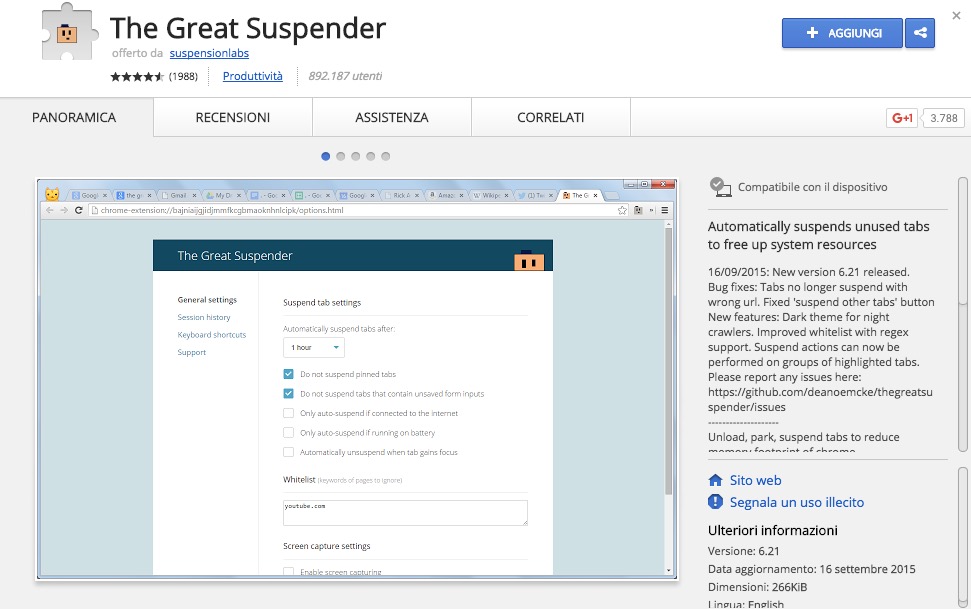Click the extension options screenshot preview

pos(355,380)
